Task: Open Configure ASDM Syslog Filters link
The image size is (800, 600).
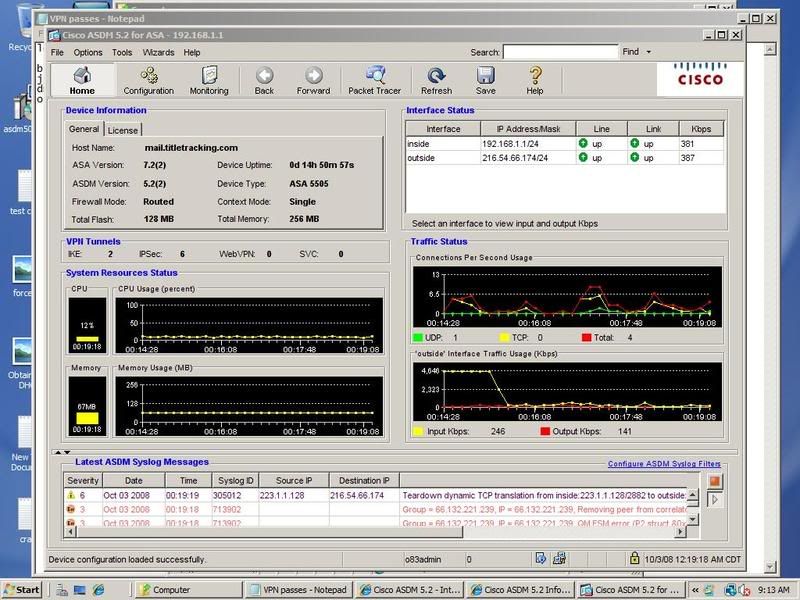Action: pos(664,464)
